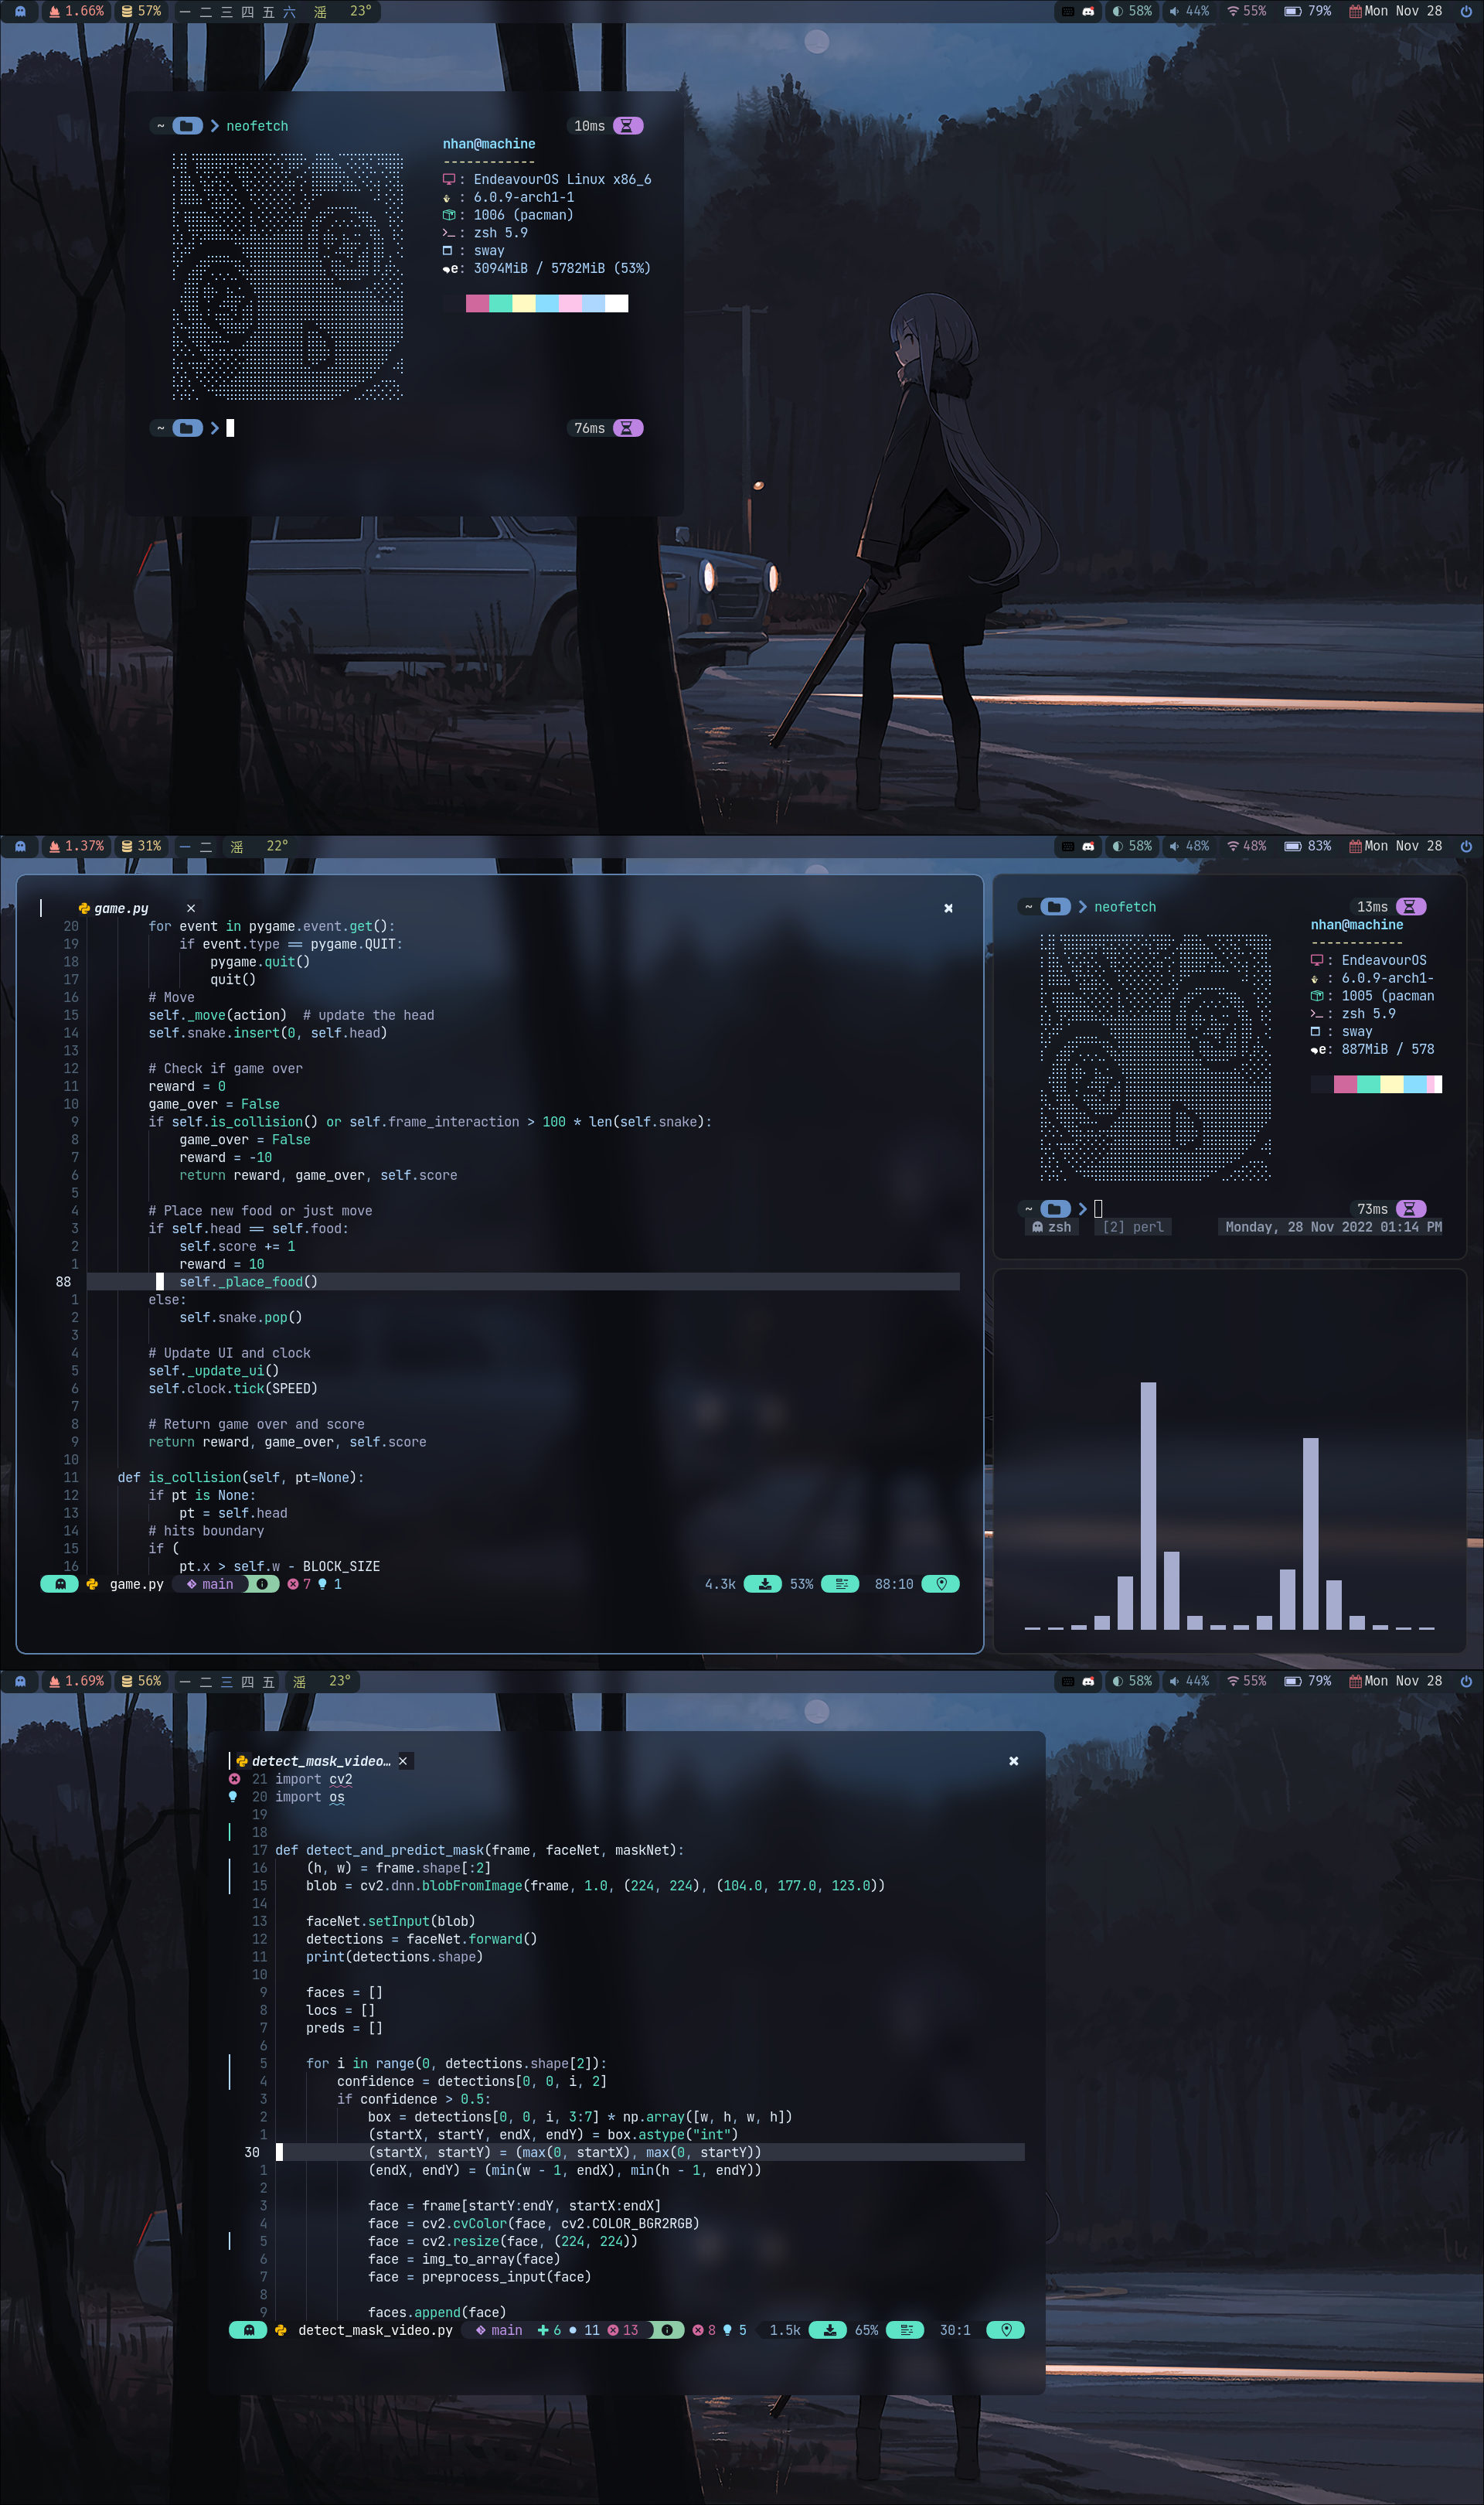Screen dimensions: 1484x2505
Task: Click the file size icon beside 4.3k
Action: [x=764, y=1584]
